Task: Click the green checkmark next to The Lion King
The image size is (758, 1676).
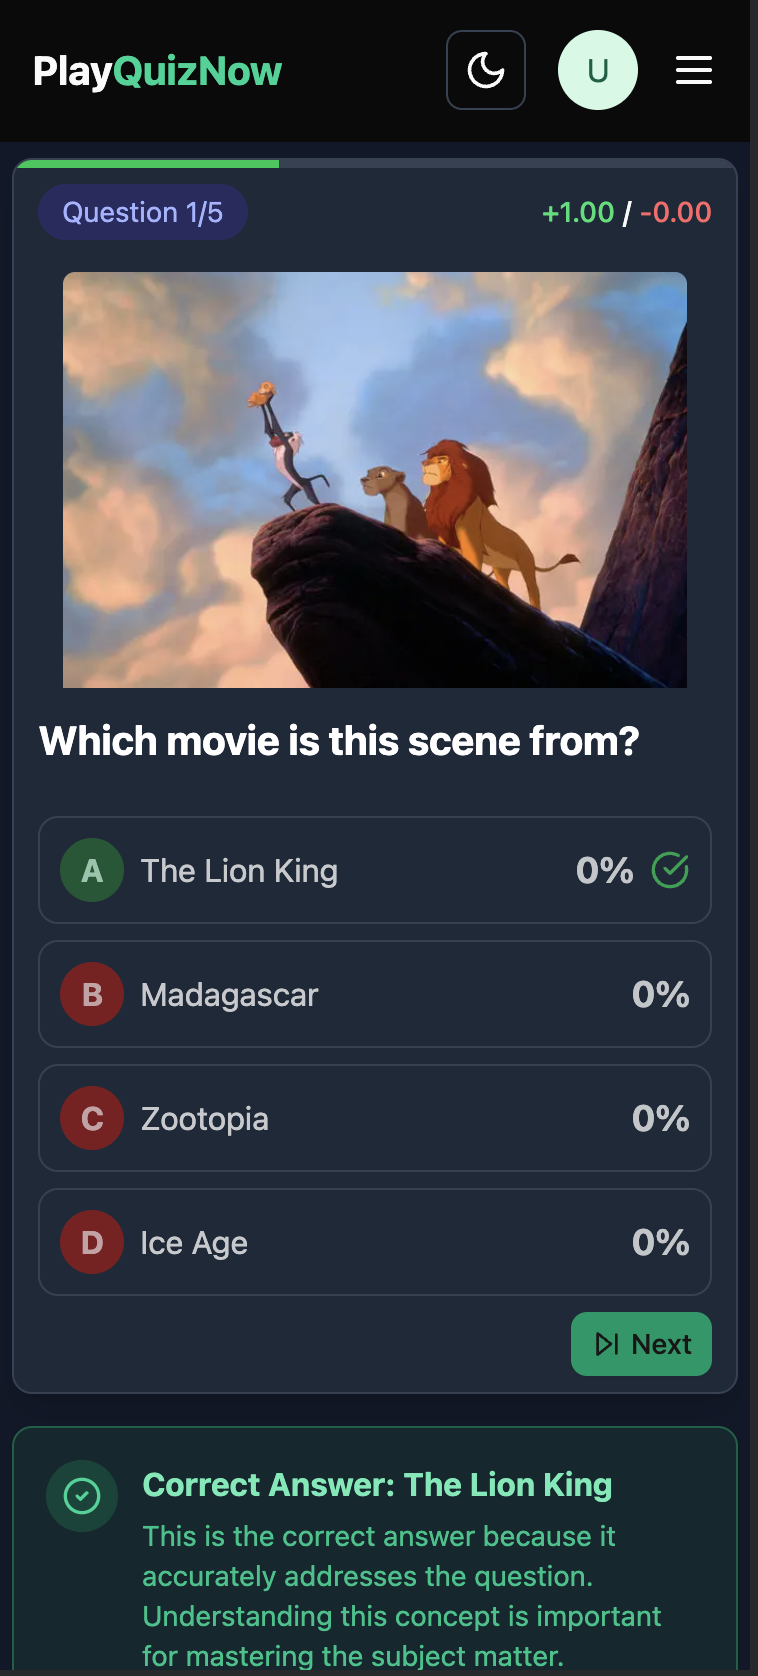Action: pyautogui.click(x=670, y=870)
